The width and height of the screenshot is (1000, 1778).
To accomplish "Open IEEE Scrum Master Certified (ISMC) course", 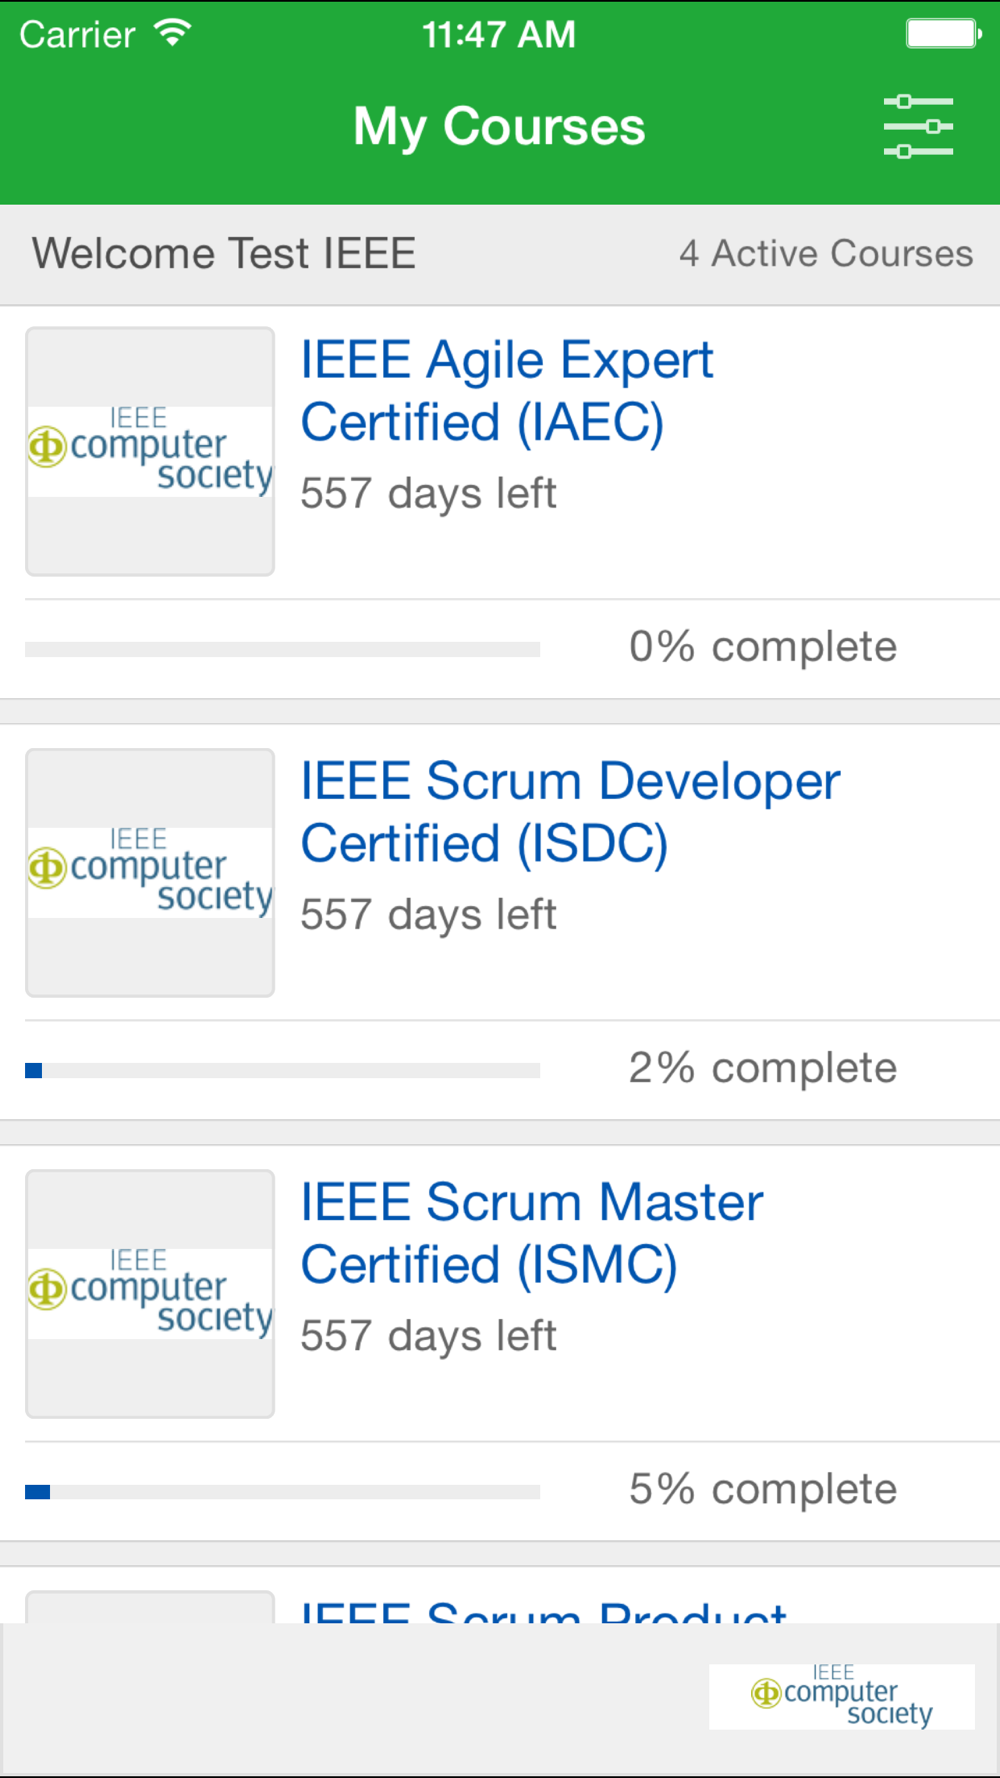I will pos(532,1233).
